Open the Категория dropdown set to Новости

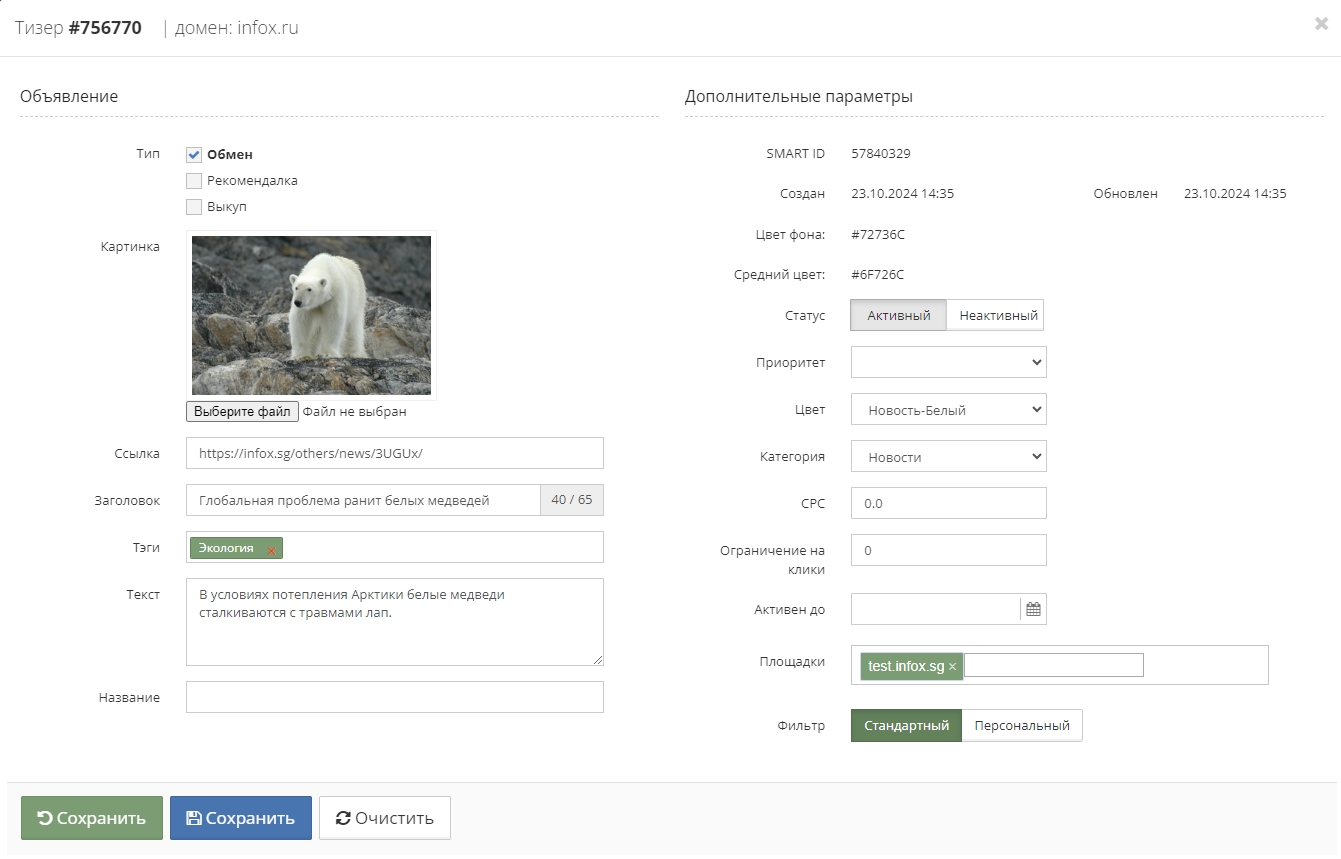pyautogui.click(x=947, y=456)
